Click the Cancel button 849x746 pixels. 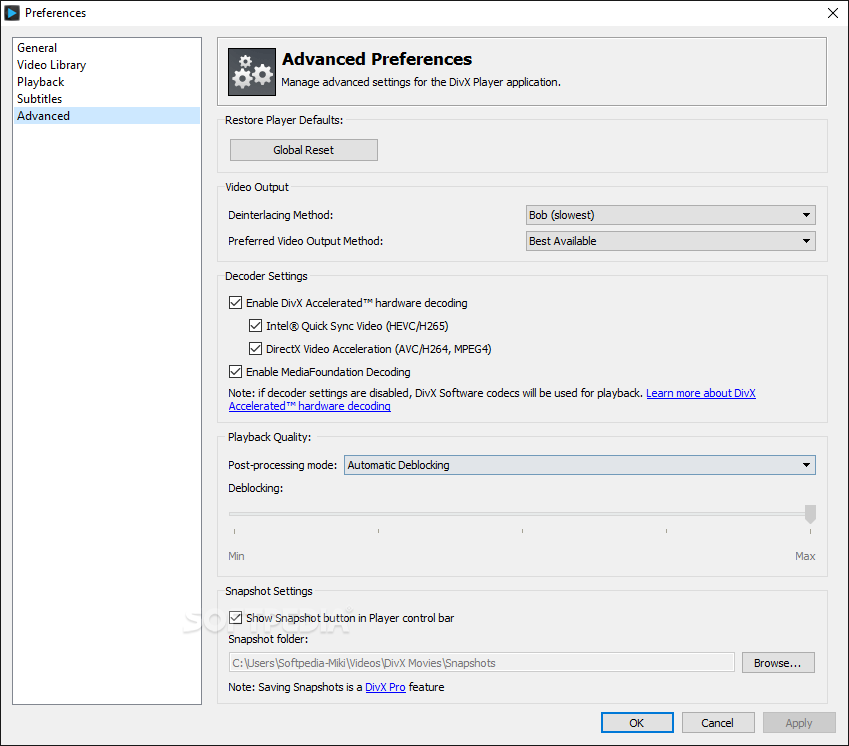point(717,723)
